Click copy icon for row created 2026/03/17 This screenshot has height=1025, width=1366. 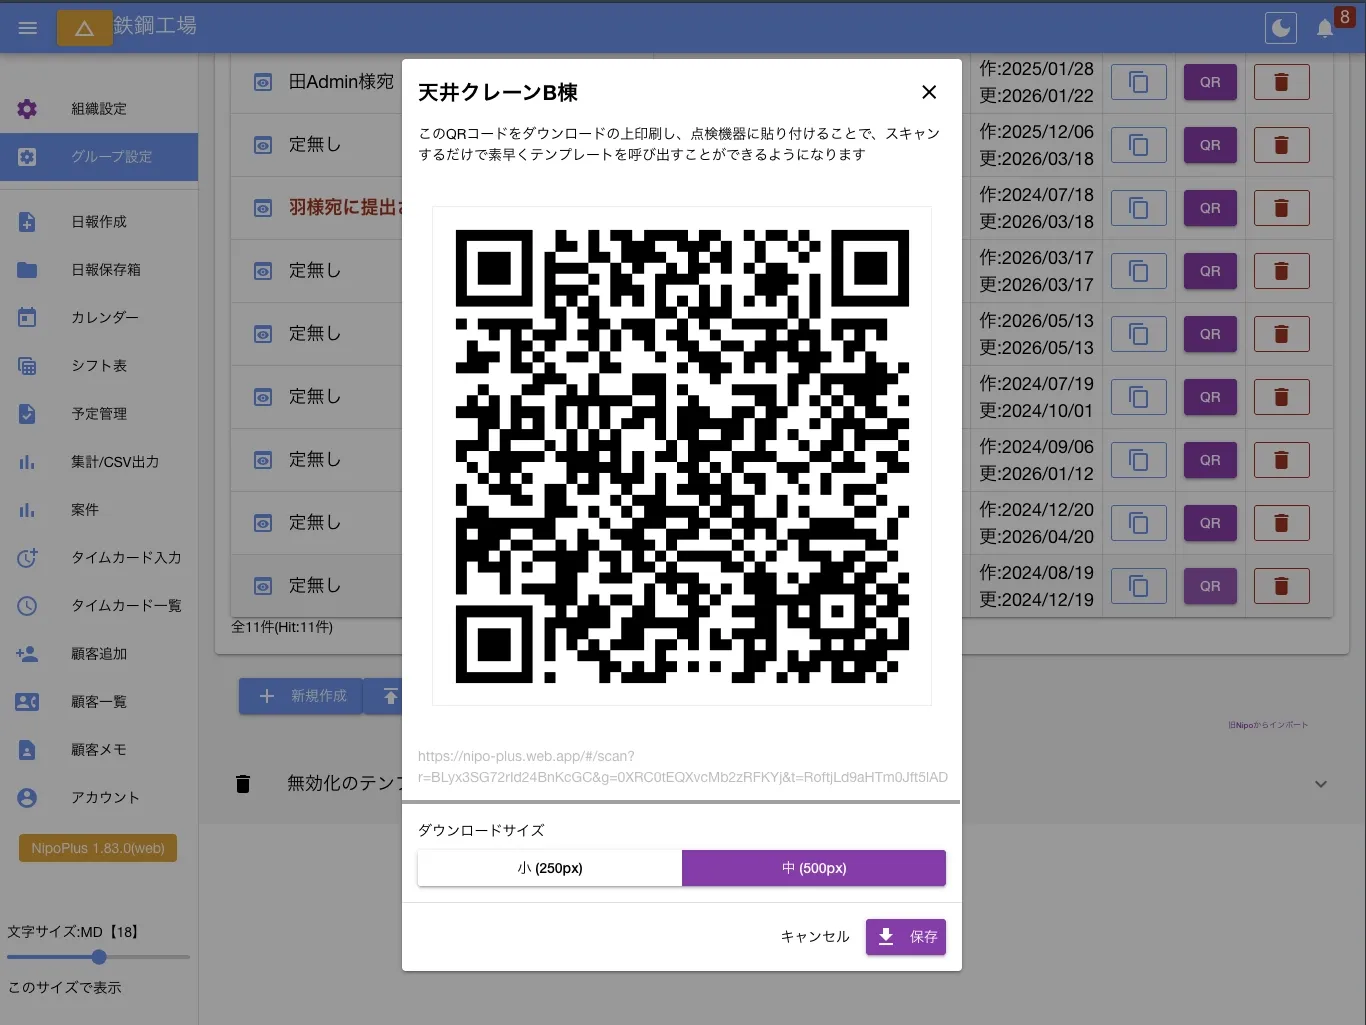[1139, 271]
